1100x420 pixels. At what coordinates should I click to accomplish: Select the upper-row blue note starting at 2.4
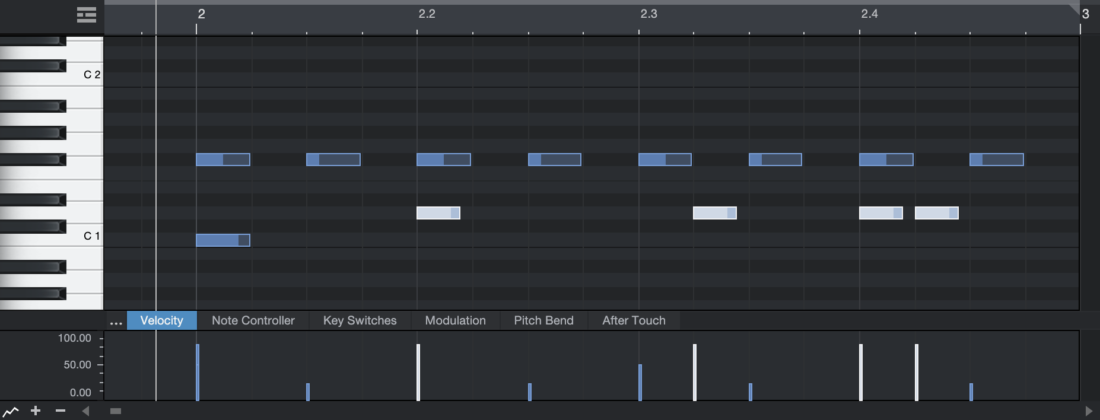coord(886,159)
